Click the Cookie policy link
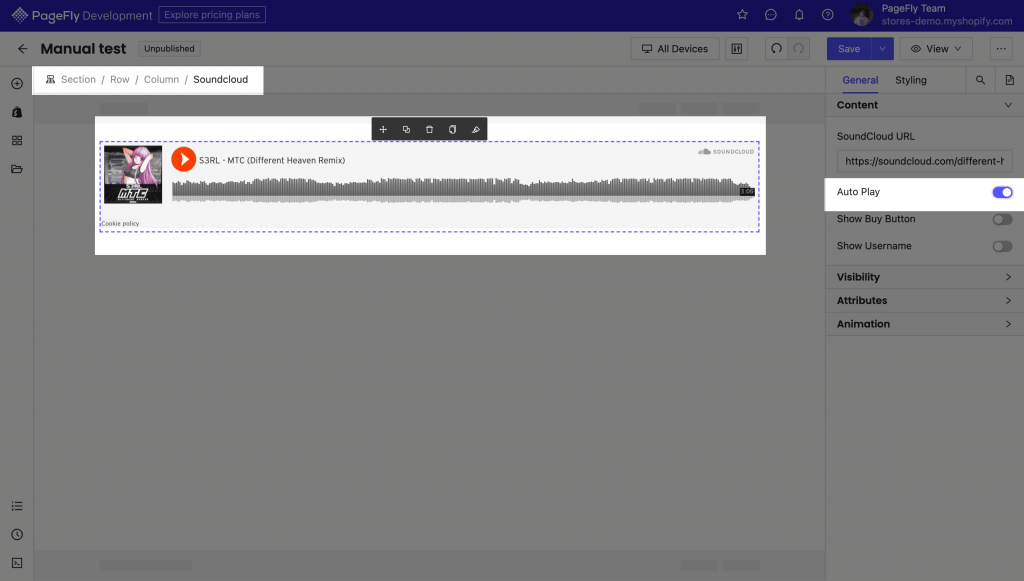This screenshot has height=581, width=1024. (x=120, y=223)
